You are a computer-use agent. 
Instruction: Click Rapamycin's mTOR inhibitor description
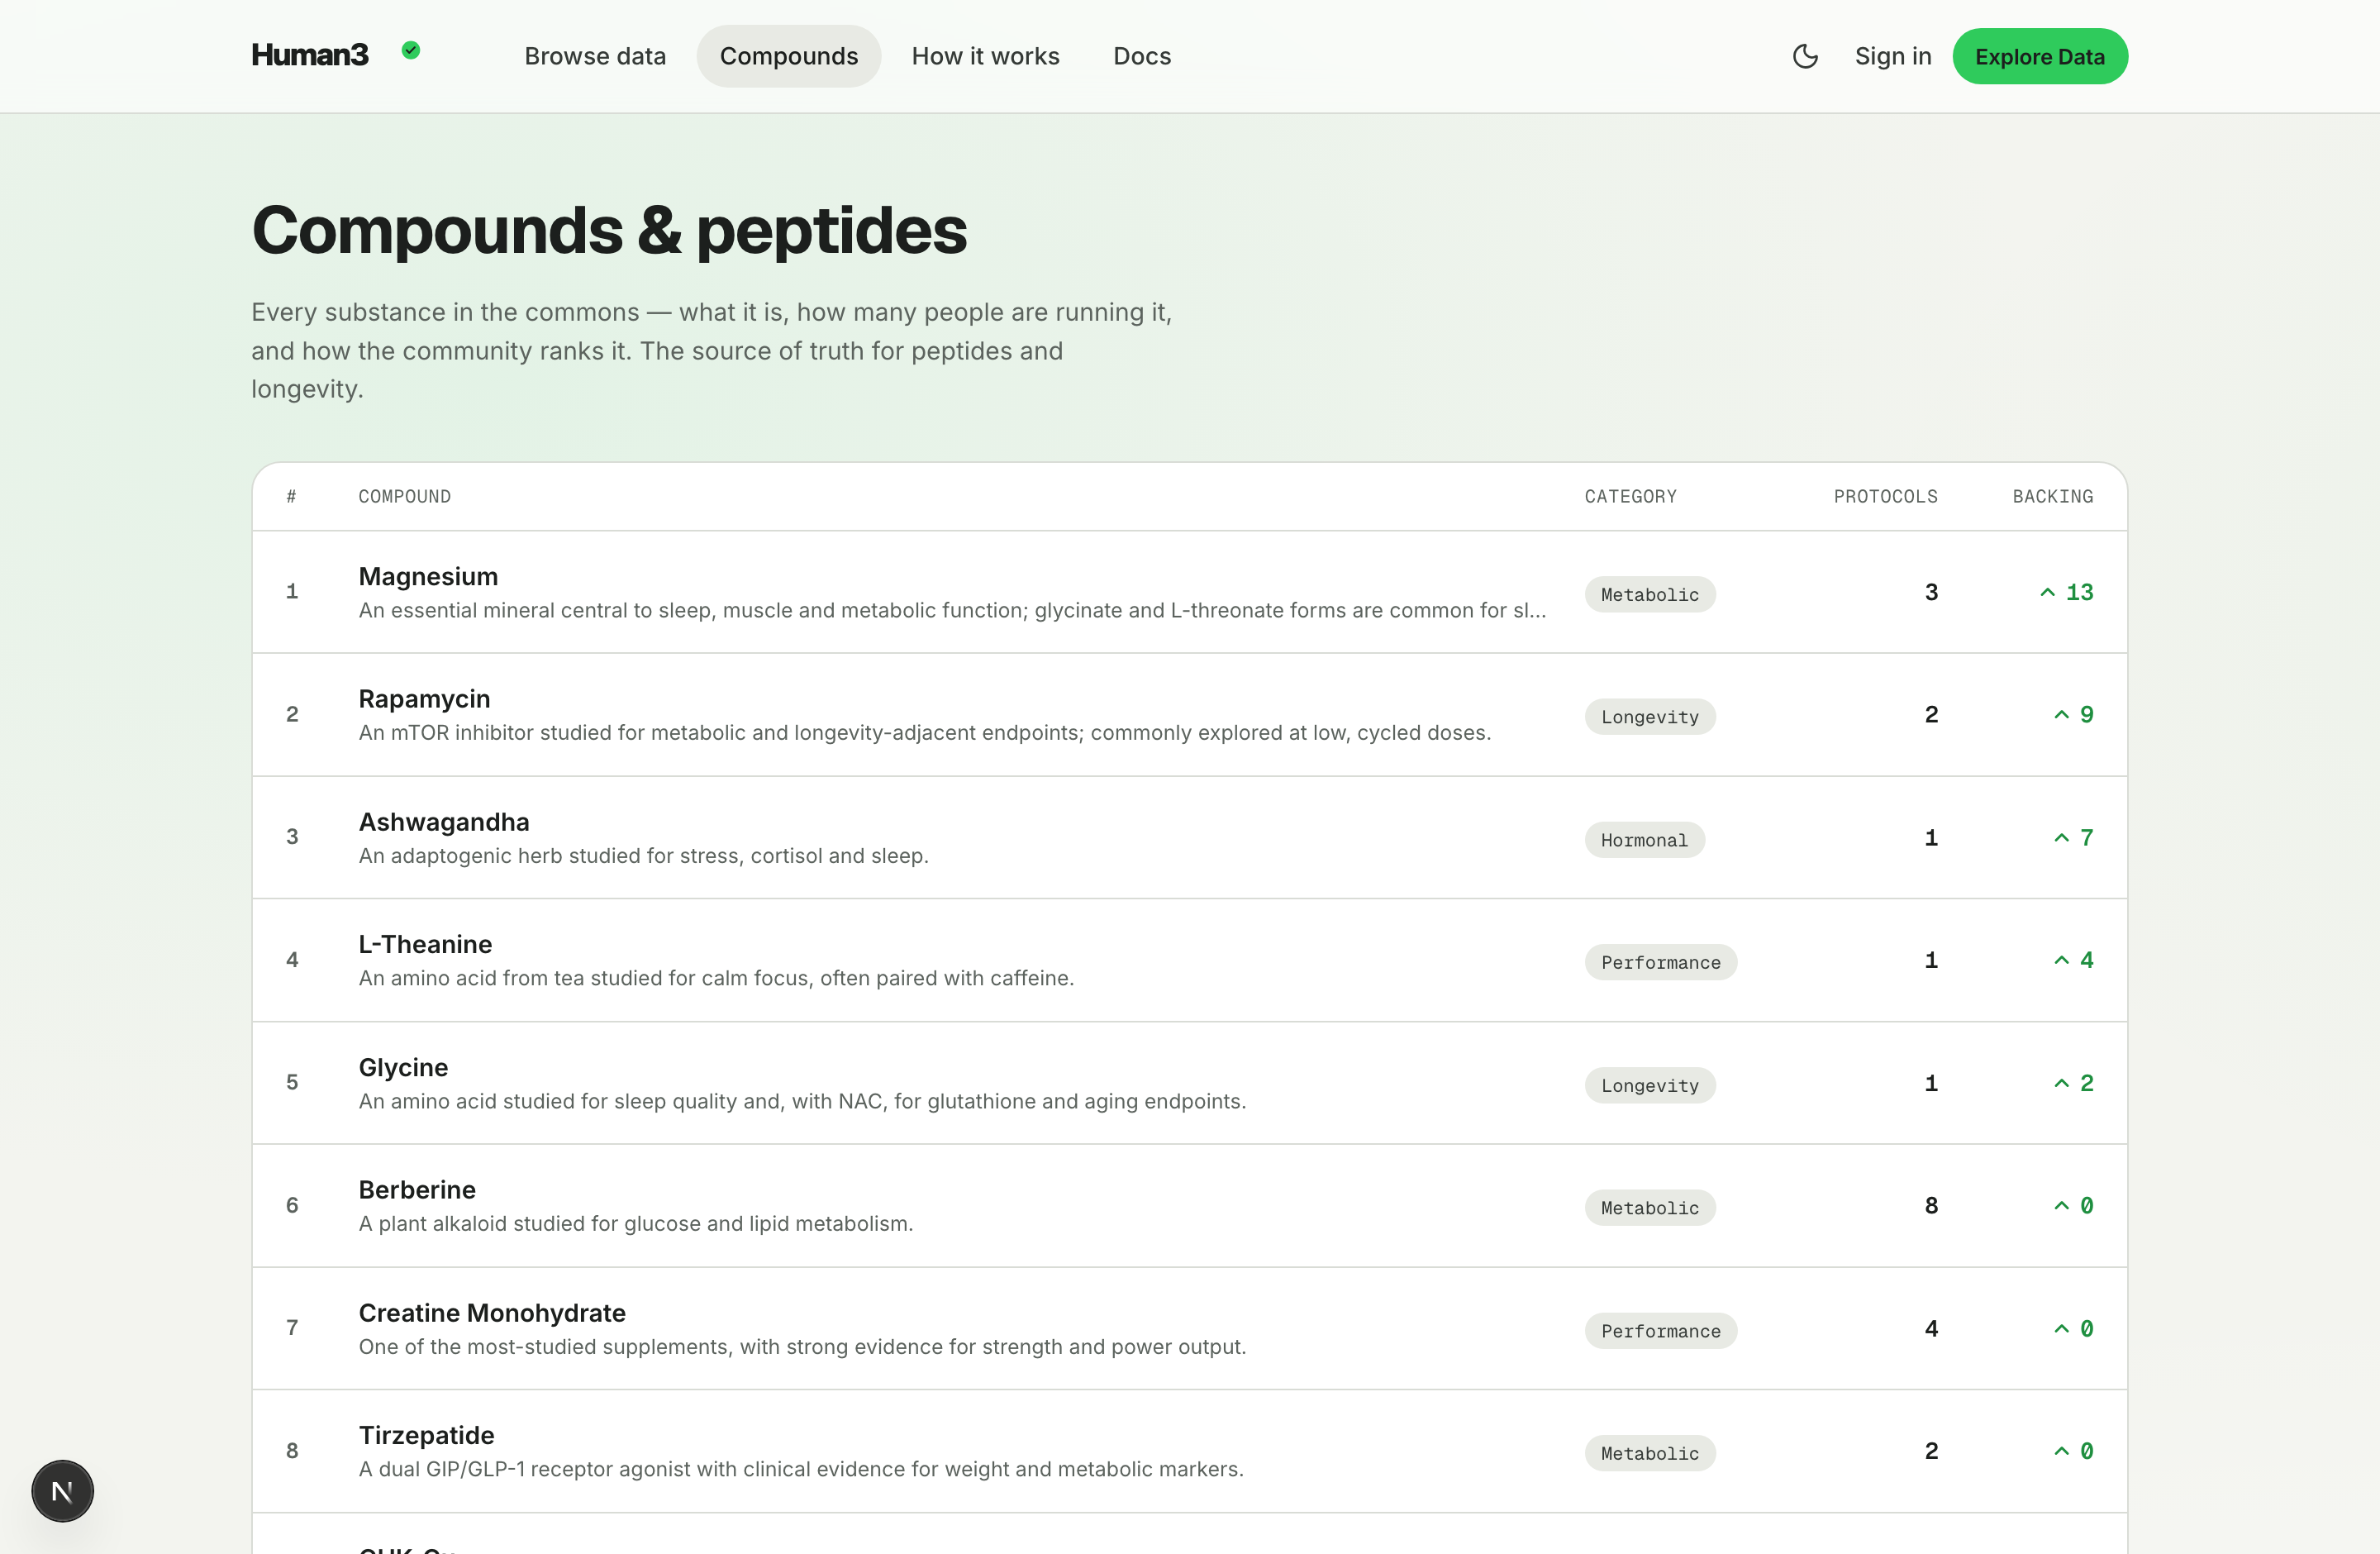925,733
